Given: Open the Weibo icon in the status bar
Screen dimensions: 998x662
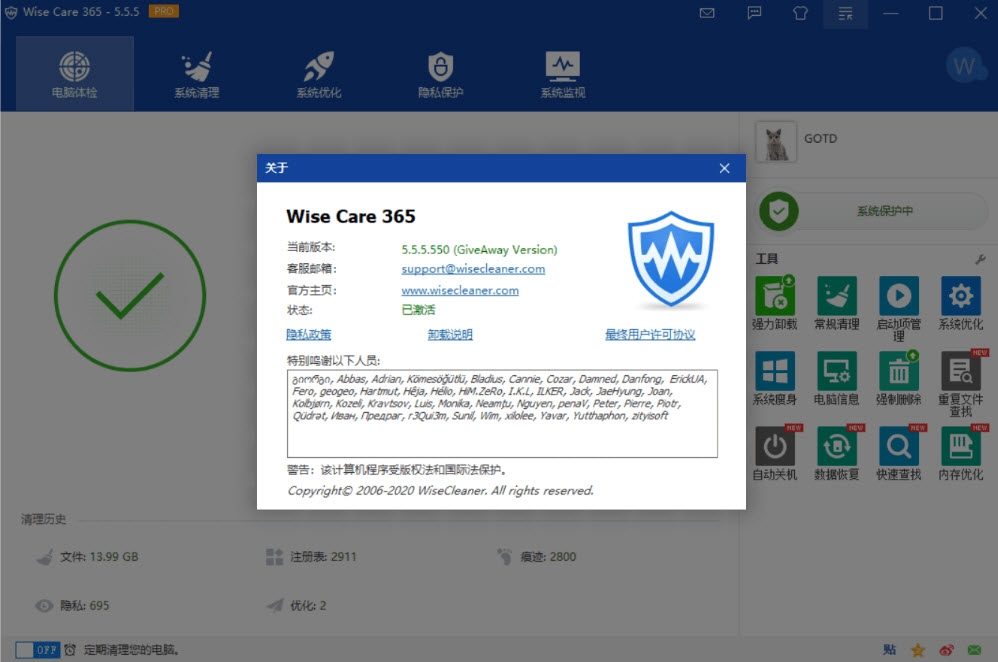Looking at the screenshot, I should pyautogui.click(x=946, y=650).
